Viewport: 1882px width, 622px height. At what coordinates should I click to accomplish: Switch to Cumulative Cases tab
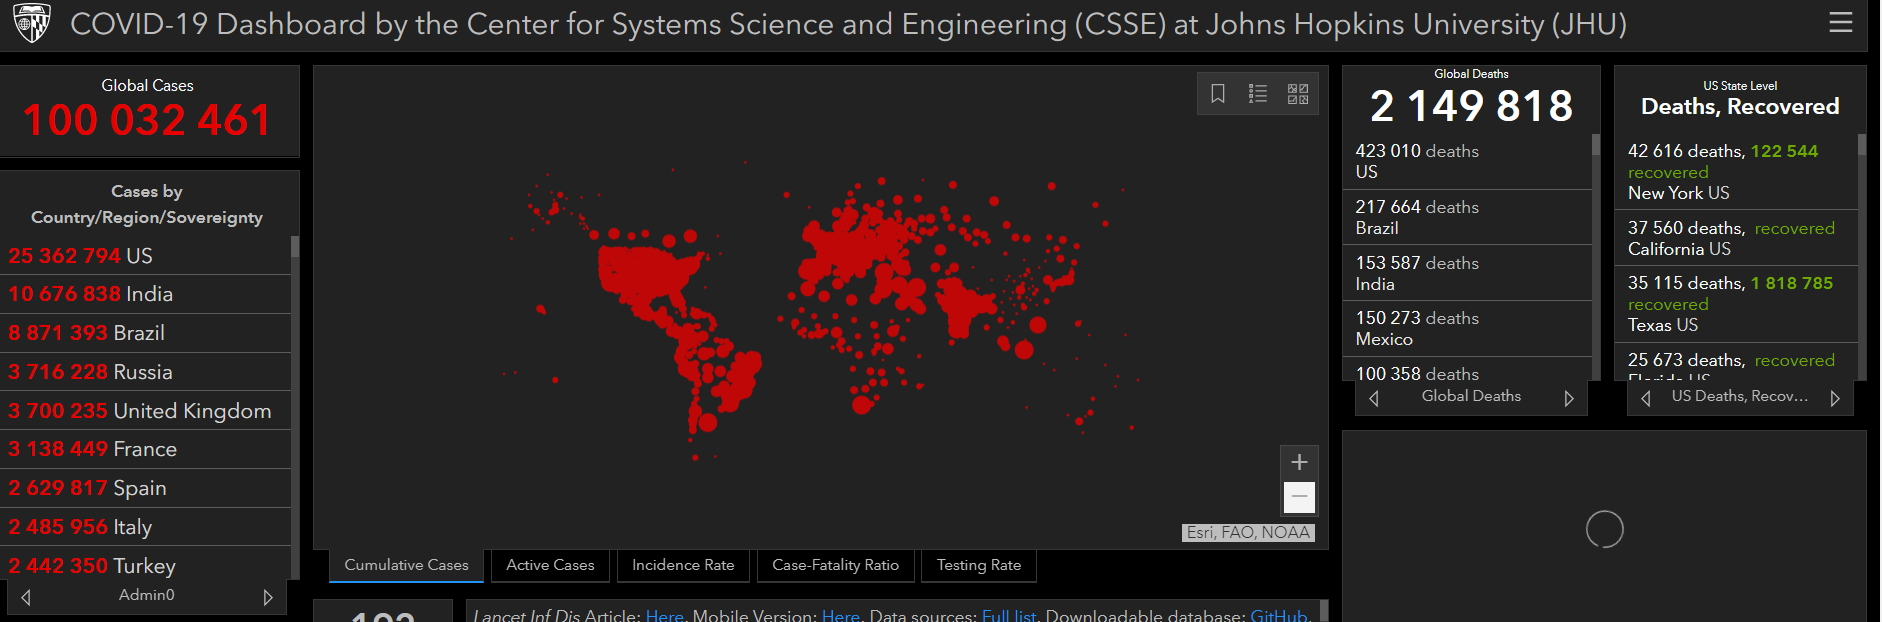click(x=406, y=566)
